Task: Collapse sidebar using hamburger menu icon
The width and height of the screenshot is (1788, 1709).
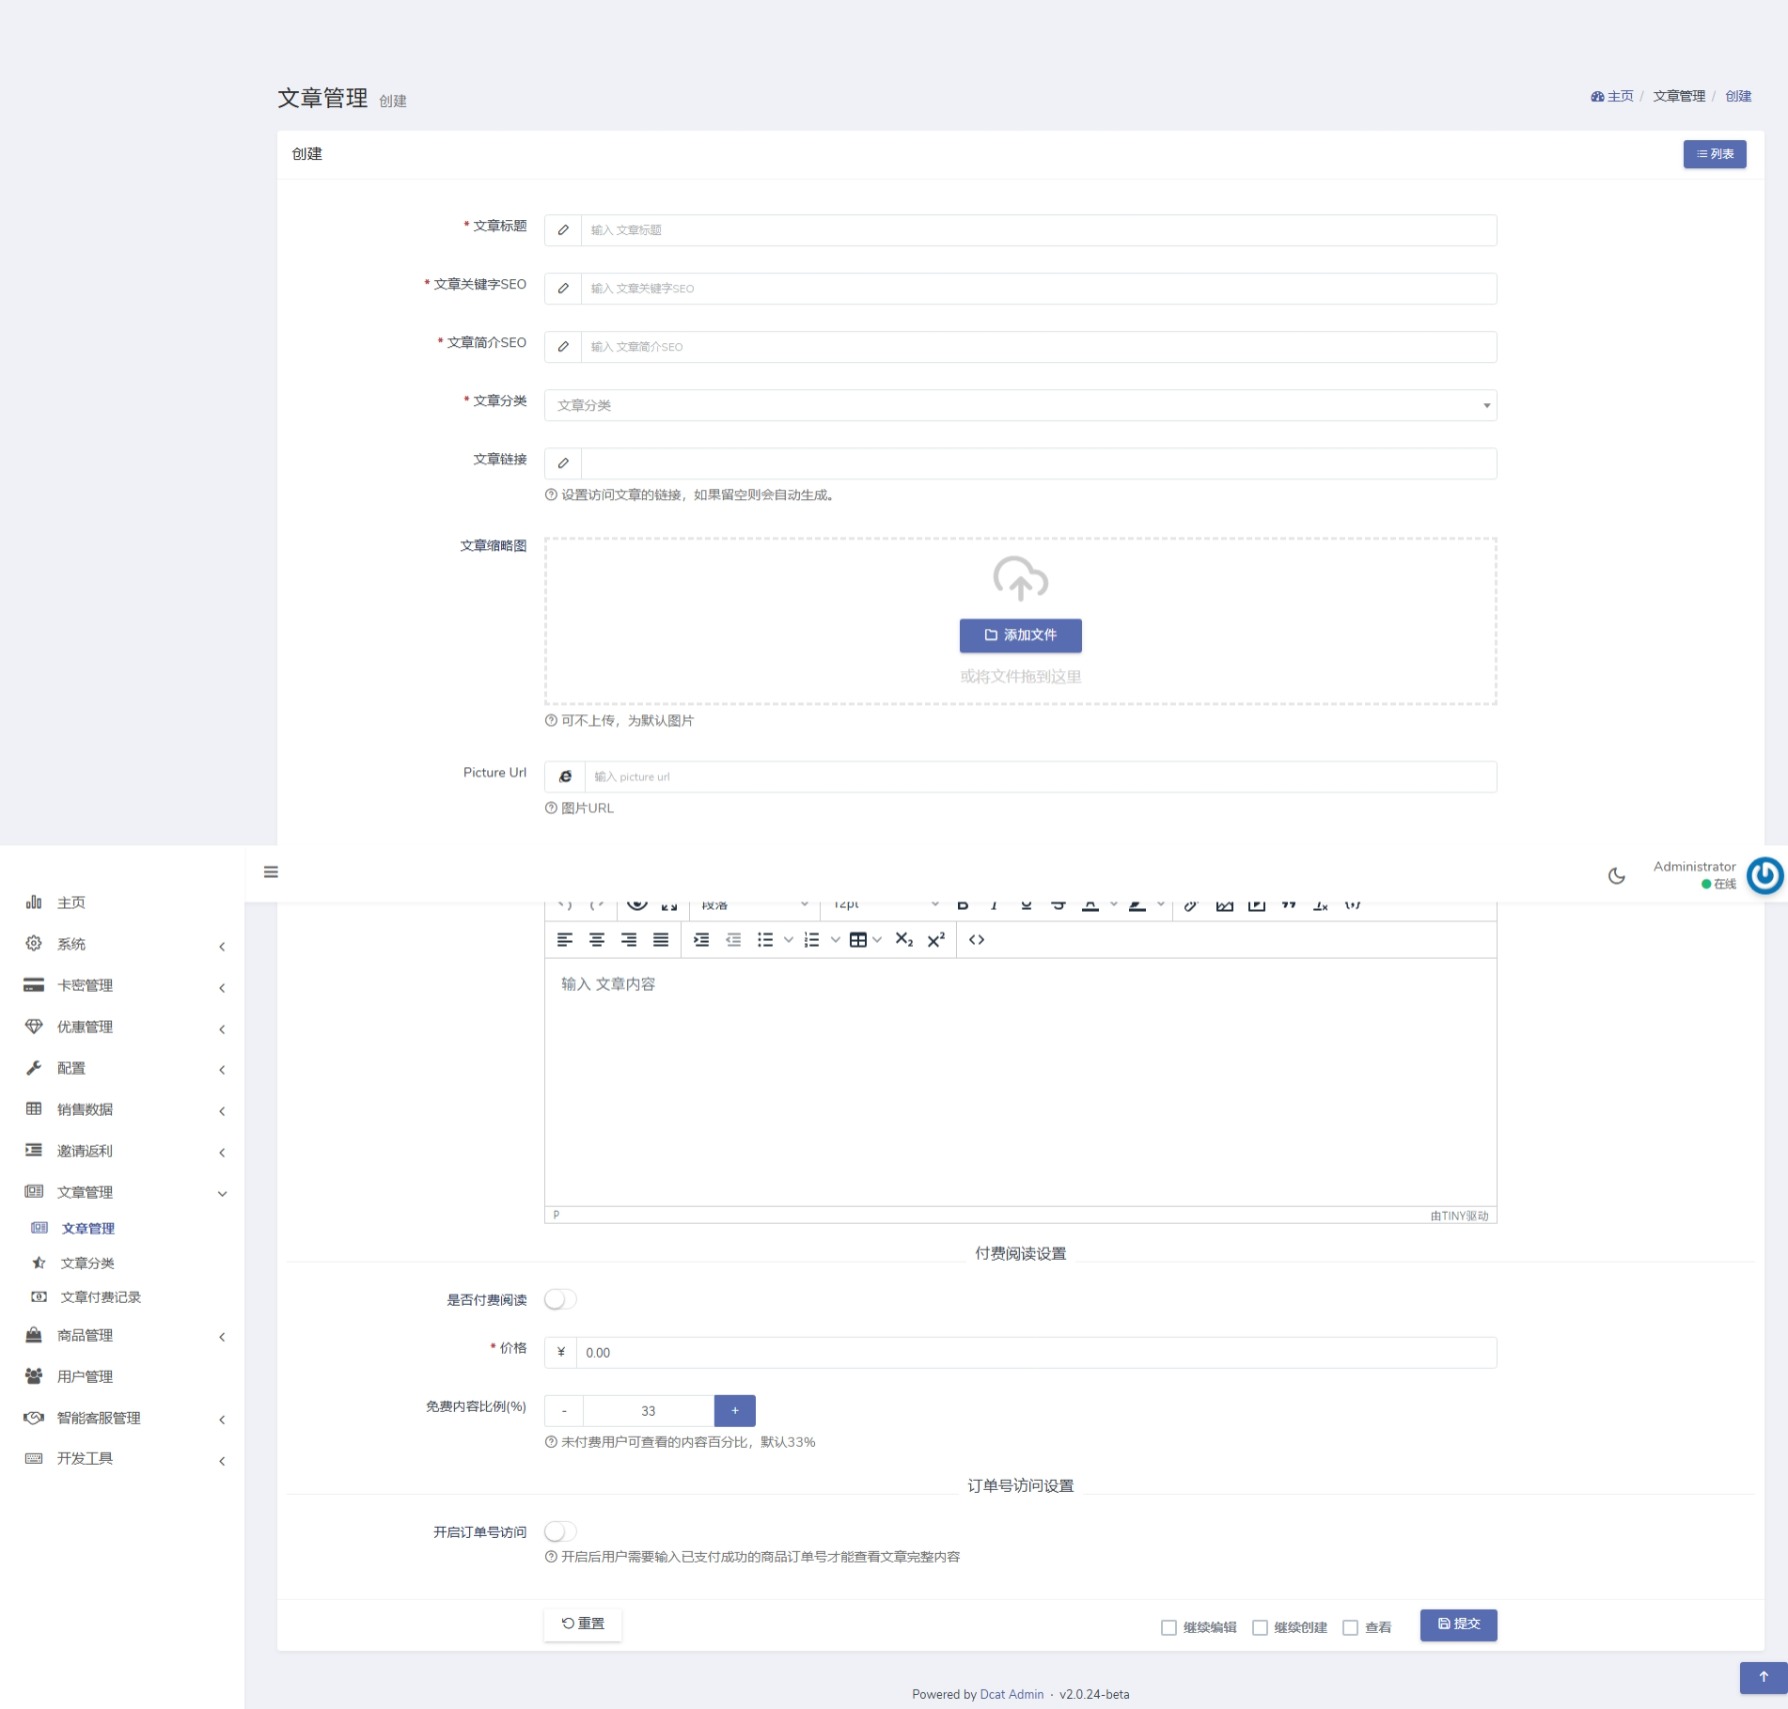Action: (271, 872)
